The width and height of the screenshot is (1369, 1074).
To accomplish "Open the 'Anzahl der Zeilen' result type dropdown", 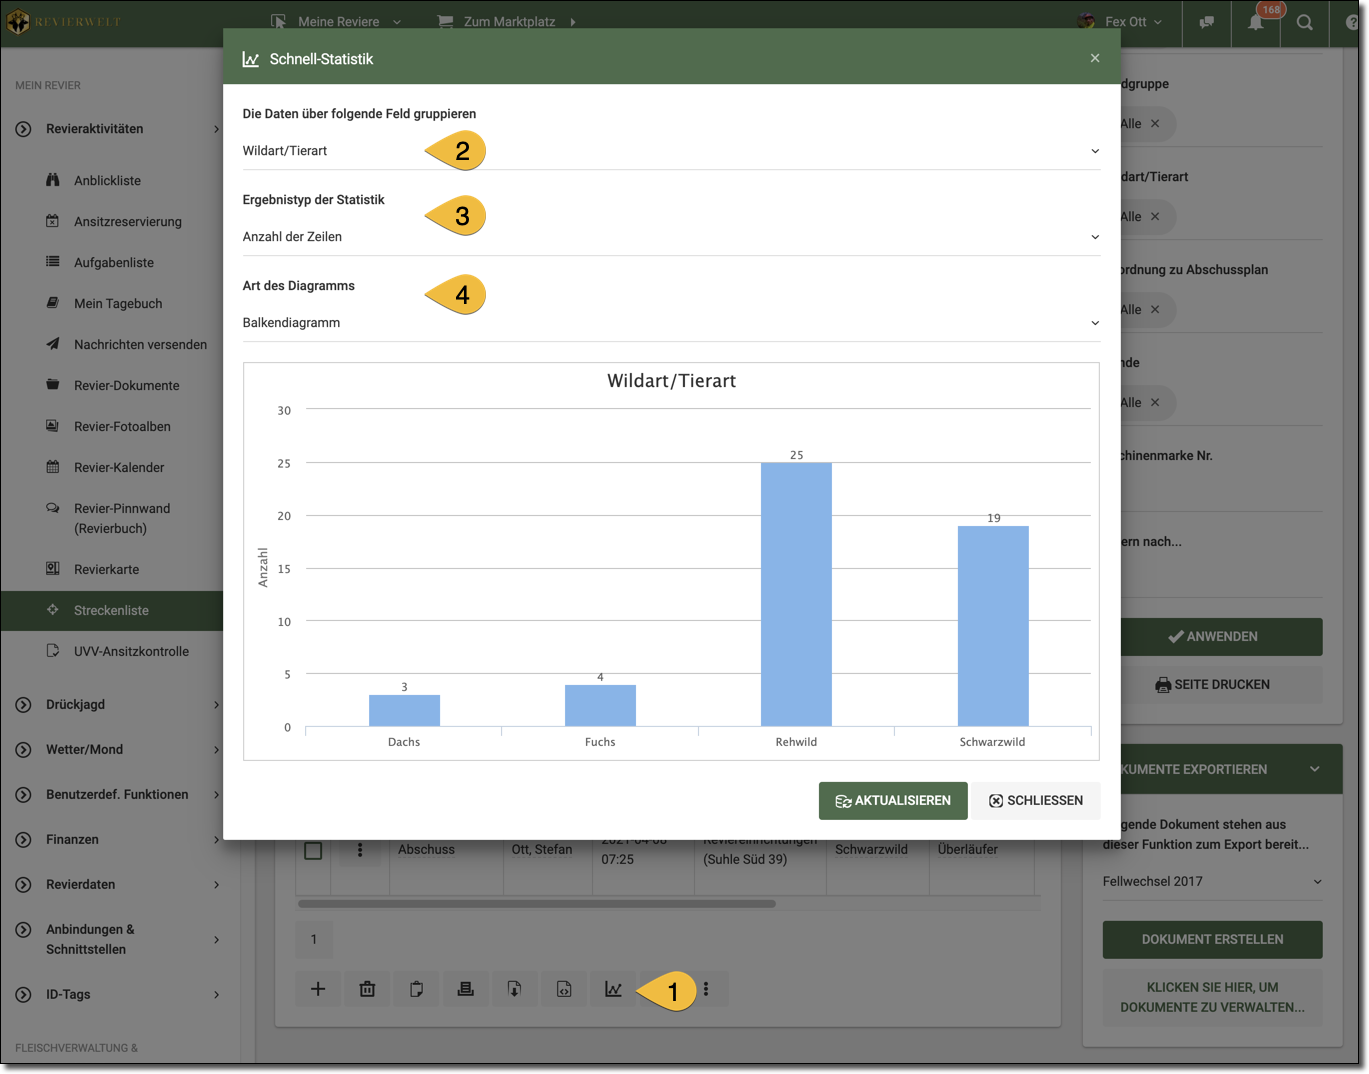I will click(x=670, y=237).
